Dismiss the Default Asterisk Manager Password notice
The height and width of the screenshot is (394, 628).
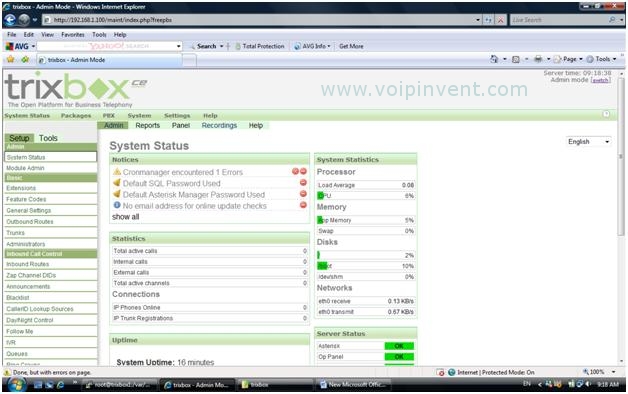[303, 194]
